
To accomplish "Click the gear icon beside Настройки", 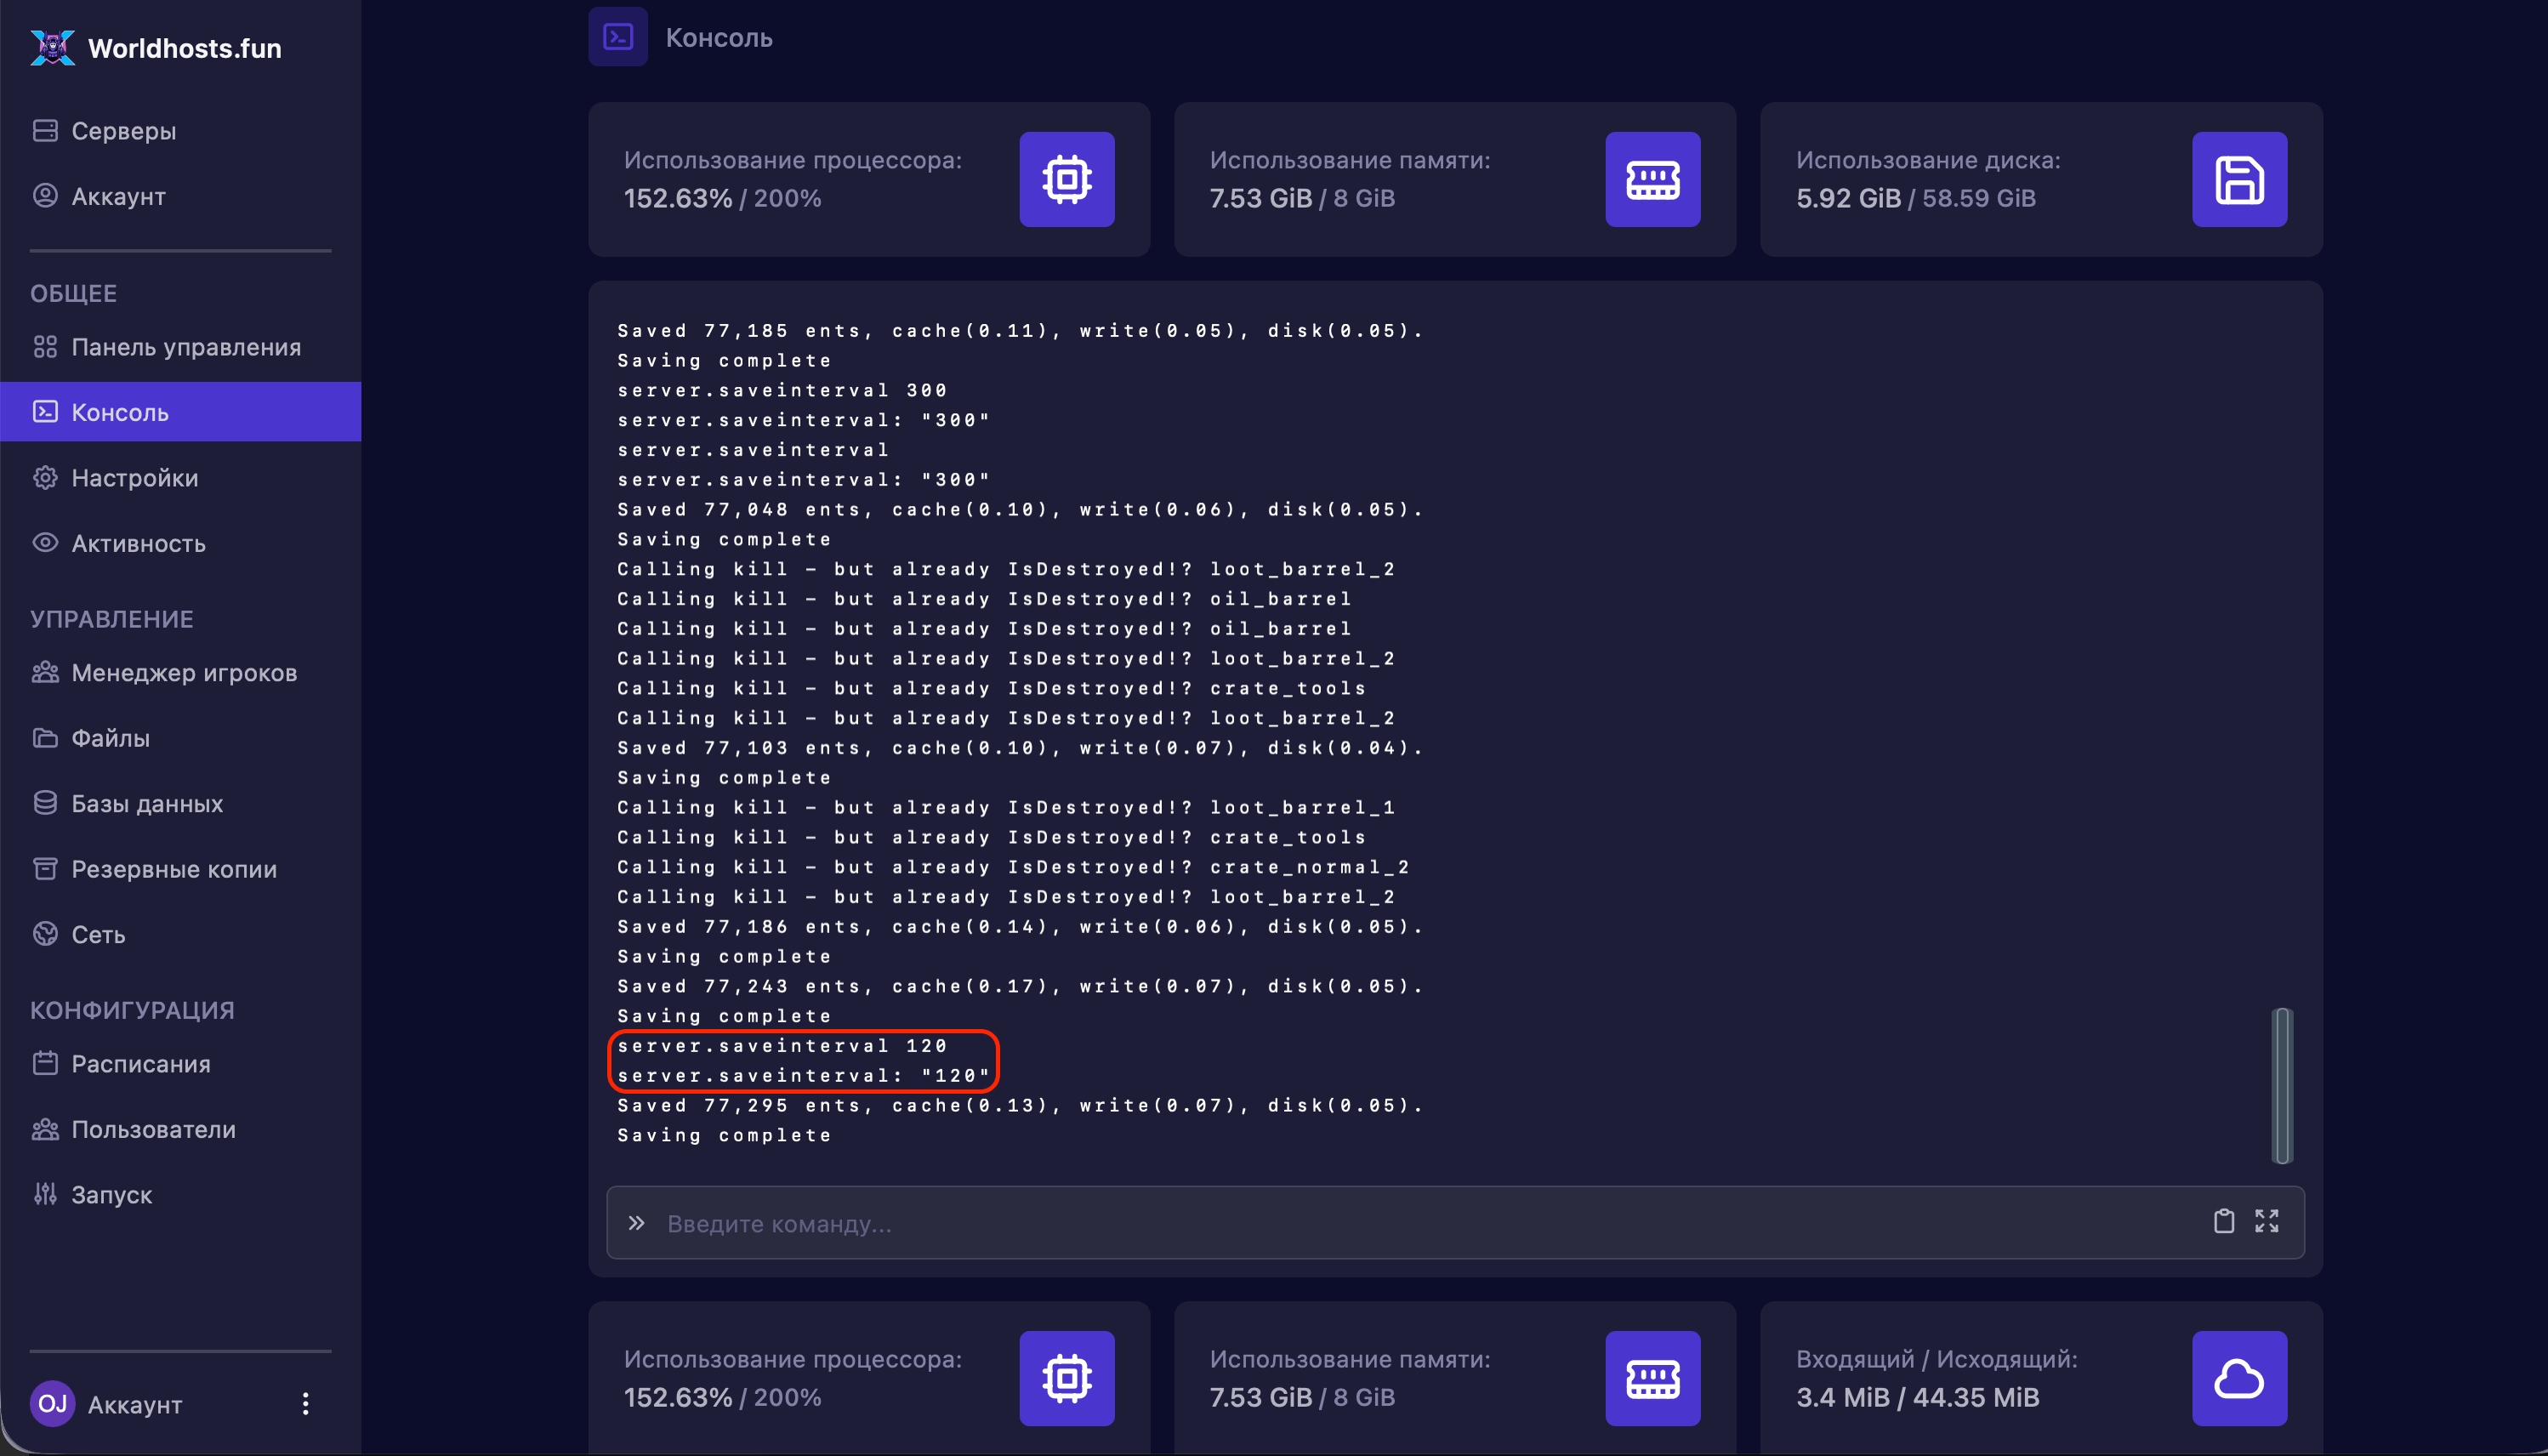I will tap(45, 477).
